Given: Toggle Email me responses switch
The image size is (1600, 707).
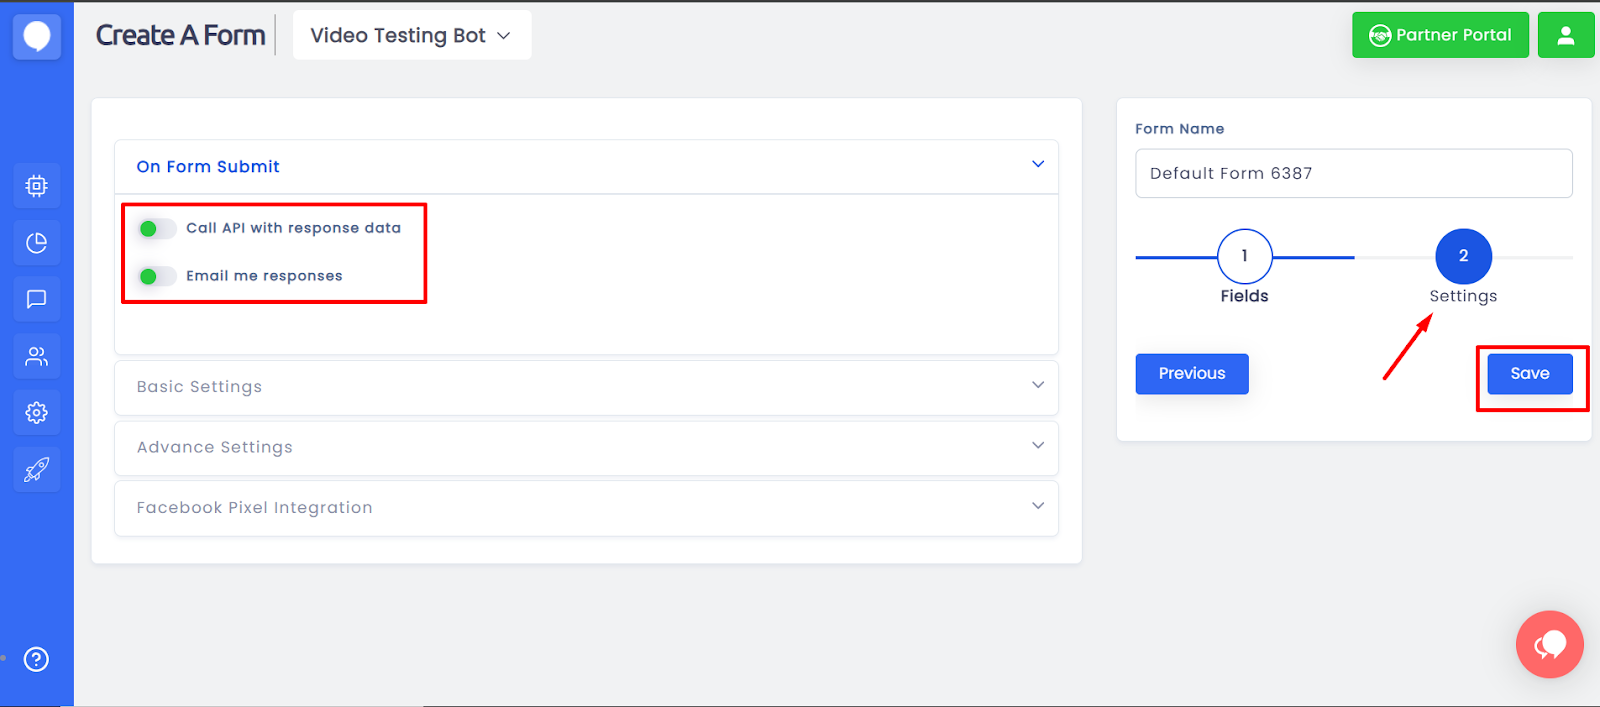Looking at the screenshot, I should tap(156, 276).
